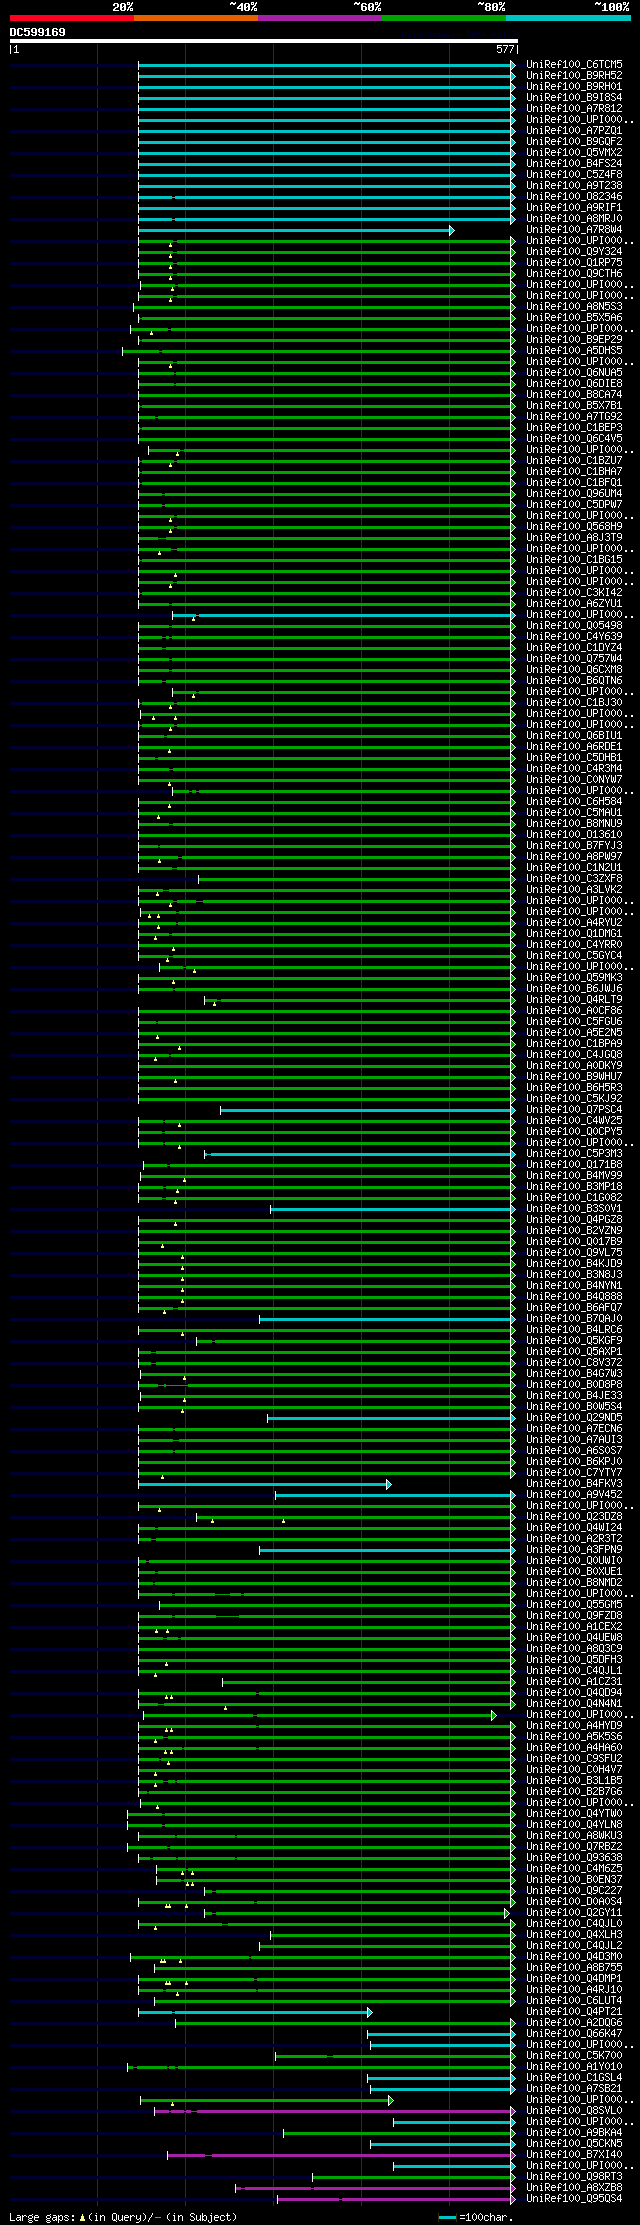This screenshot has width=640, height=2225.
Task: Click the UniRef100_Q1RP75 label
Action: (574, 263)
